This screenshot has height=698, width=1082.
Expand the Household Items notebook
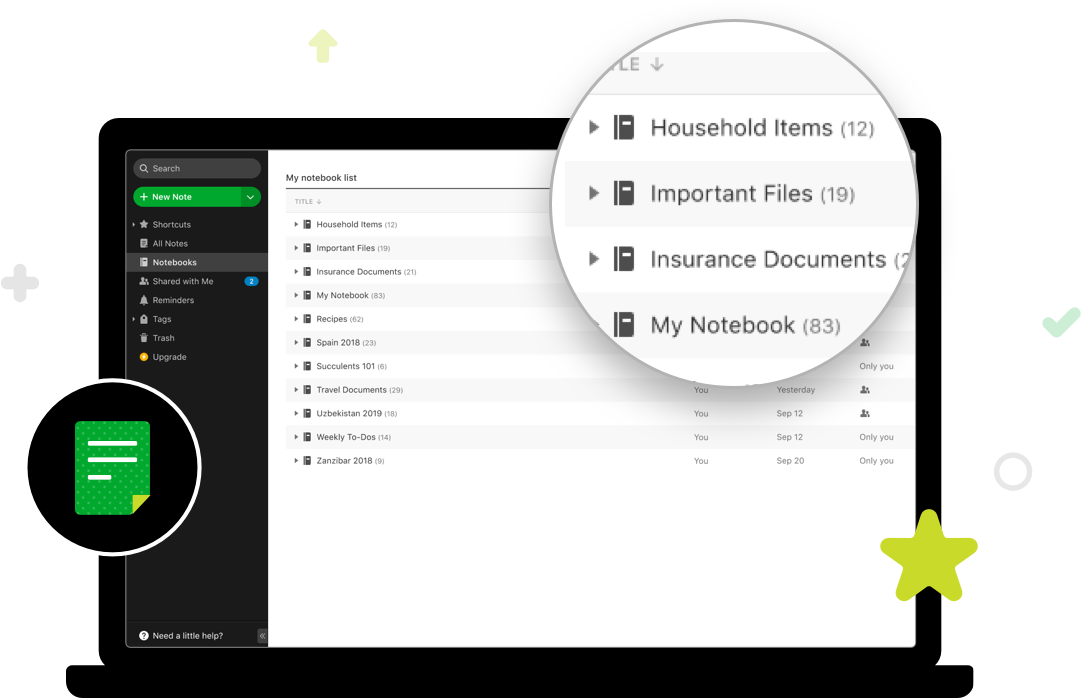(x=296, y=224)
